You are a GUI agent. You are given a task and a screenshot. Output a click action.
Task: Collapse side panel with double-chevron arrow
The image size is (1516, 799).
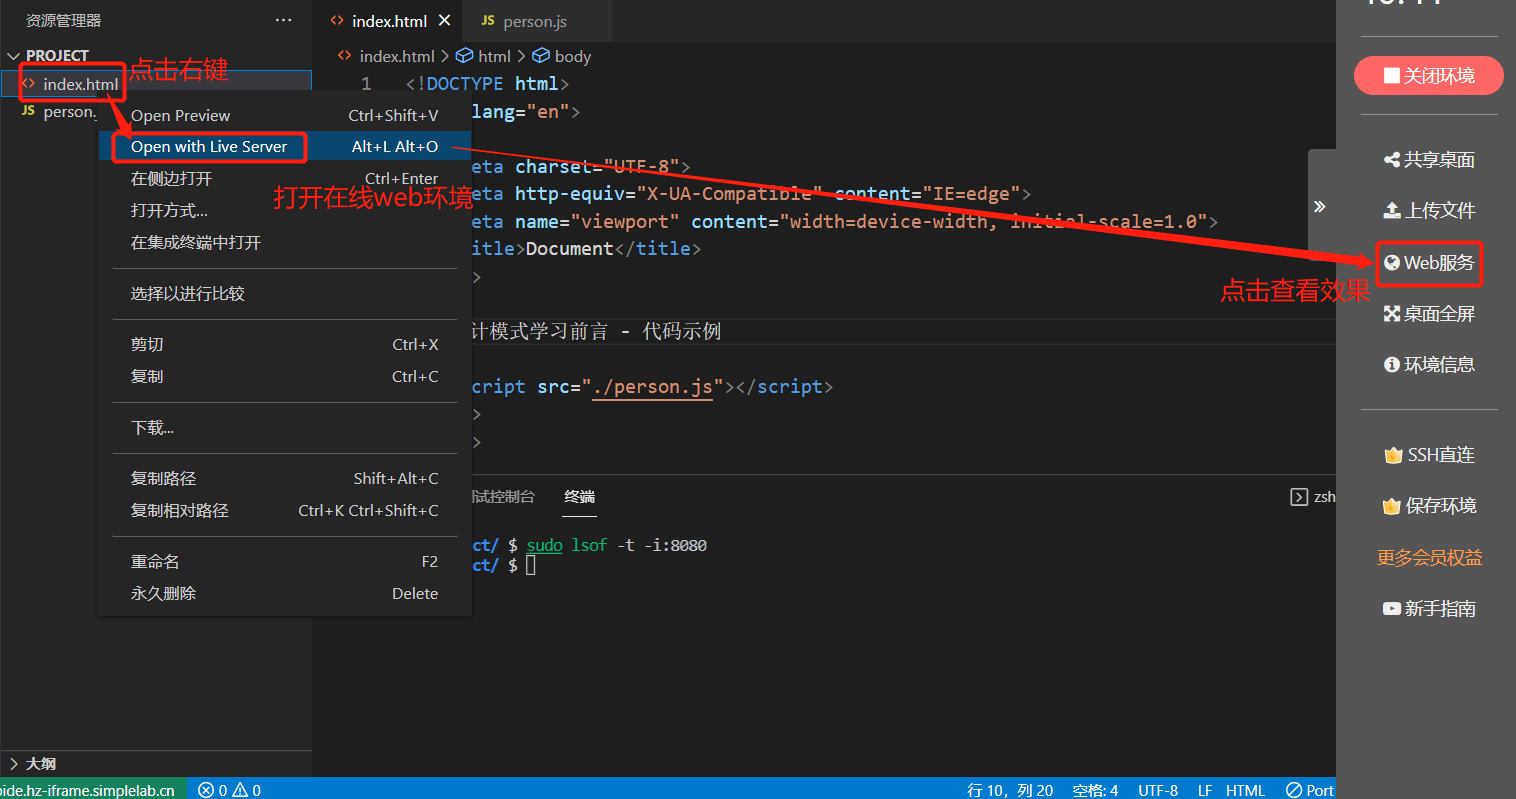(1320, 207)
